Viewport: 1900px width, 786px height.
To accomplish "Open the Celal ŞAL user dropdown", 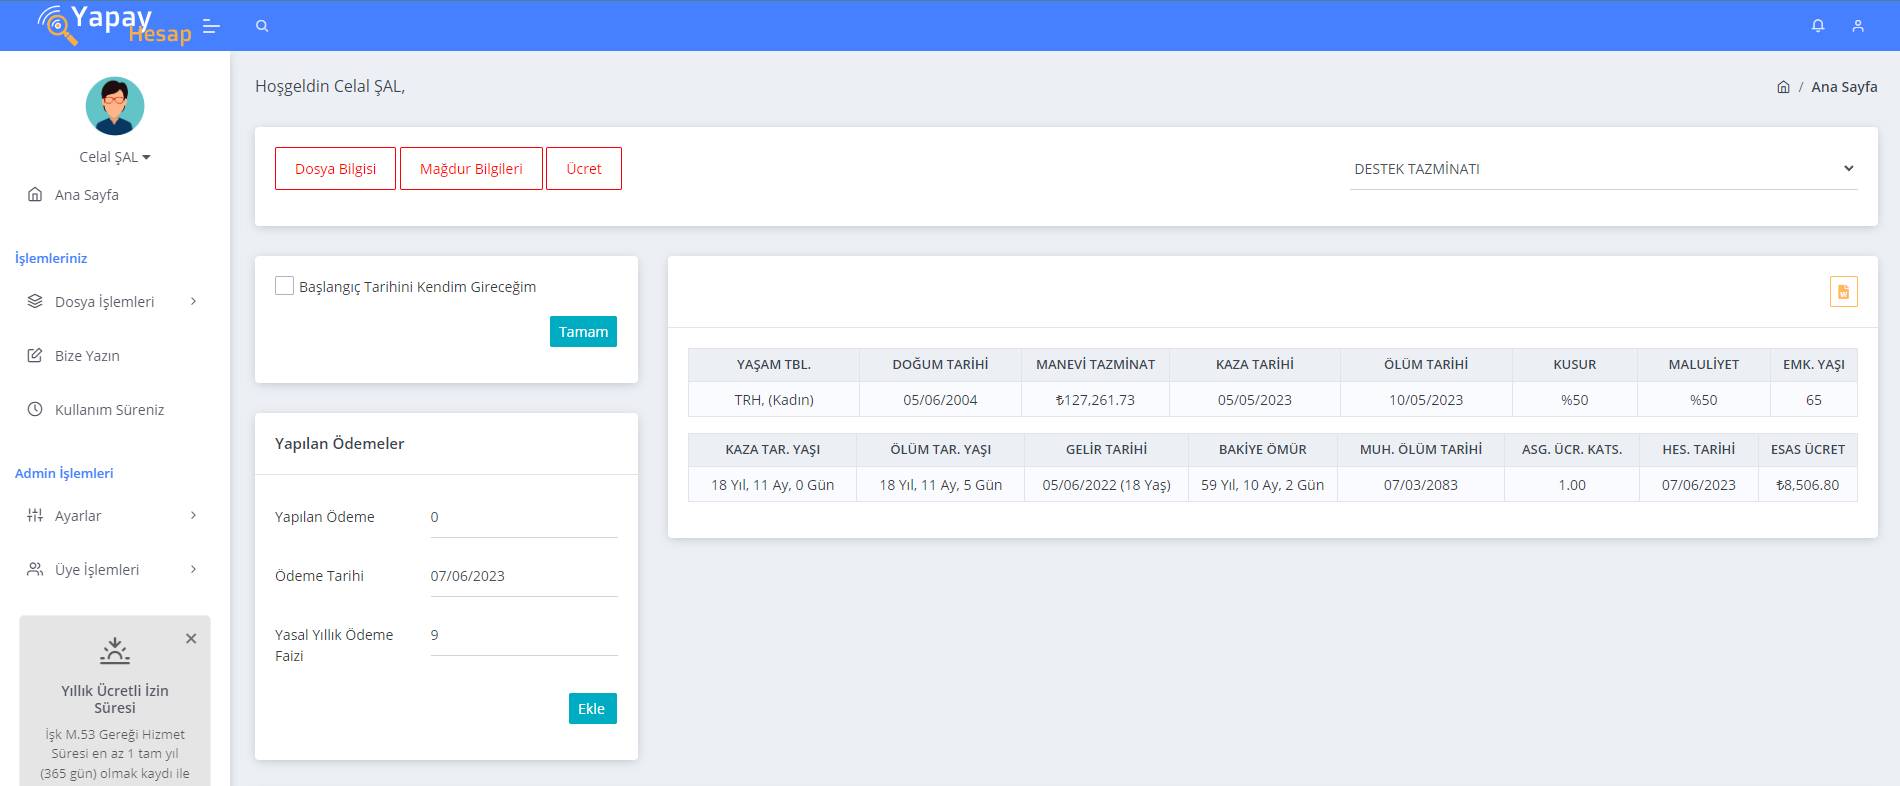I will pyautogui.click(x=115, y=157).
